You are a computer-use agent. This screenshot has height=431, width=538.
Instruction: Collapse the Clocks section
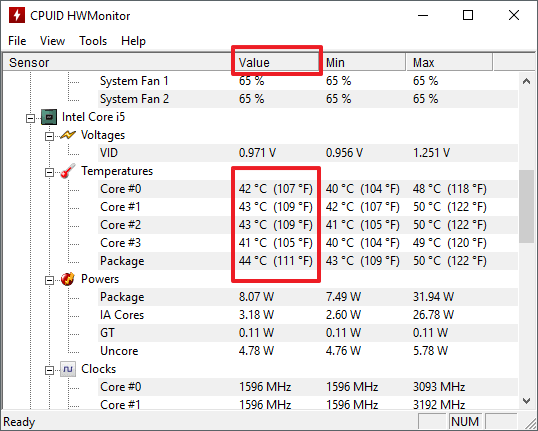click(49, 371)
